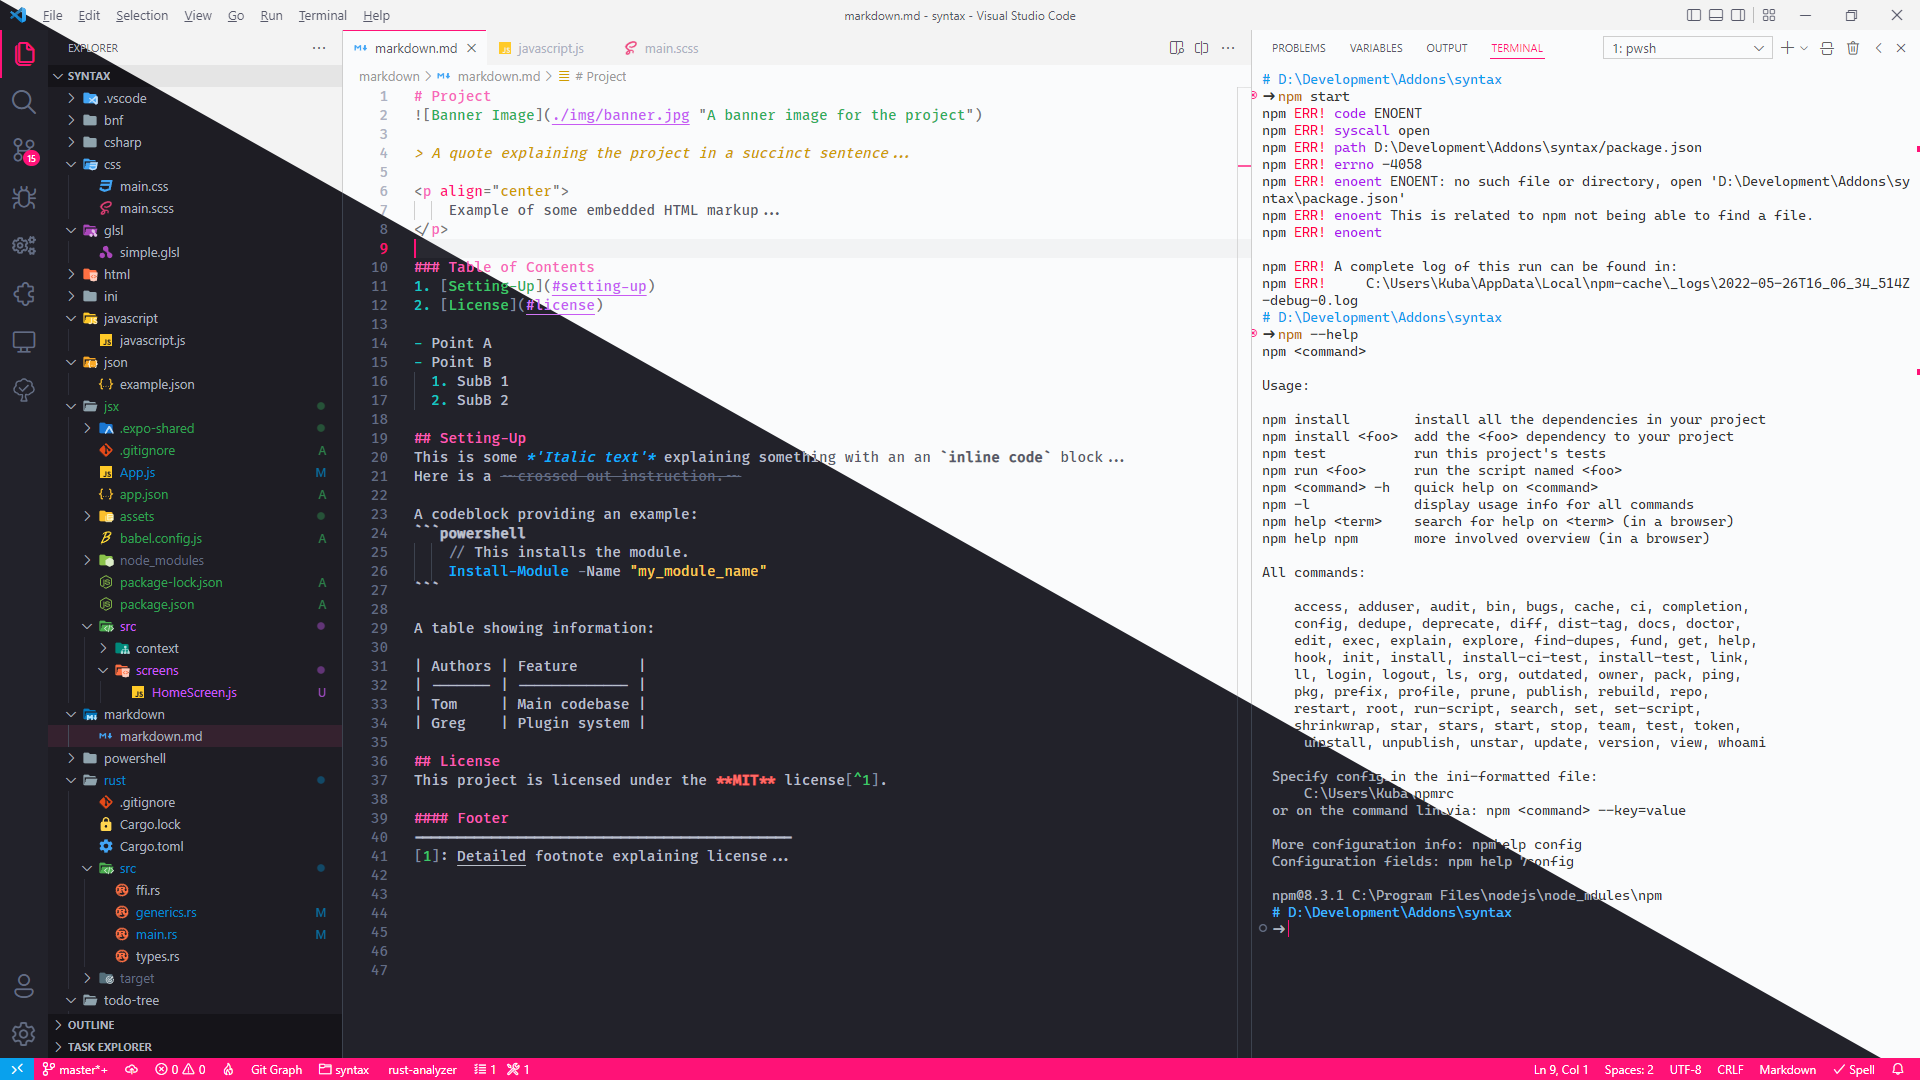
Task: Open Git Graph from status bar
Action: pos(276,1069)
